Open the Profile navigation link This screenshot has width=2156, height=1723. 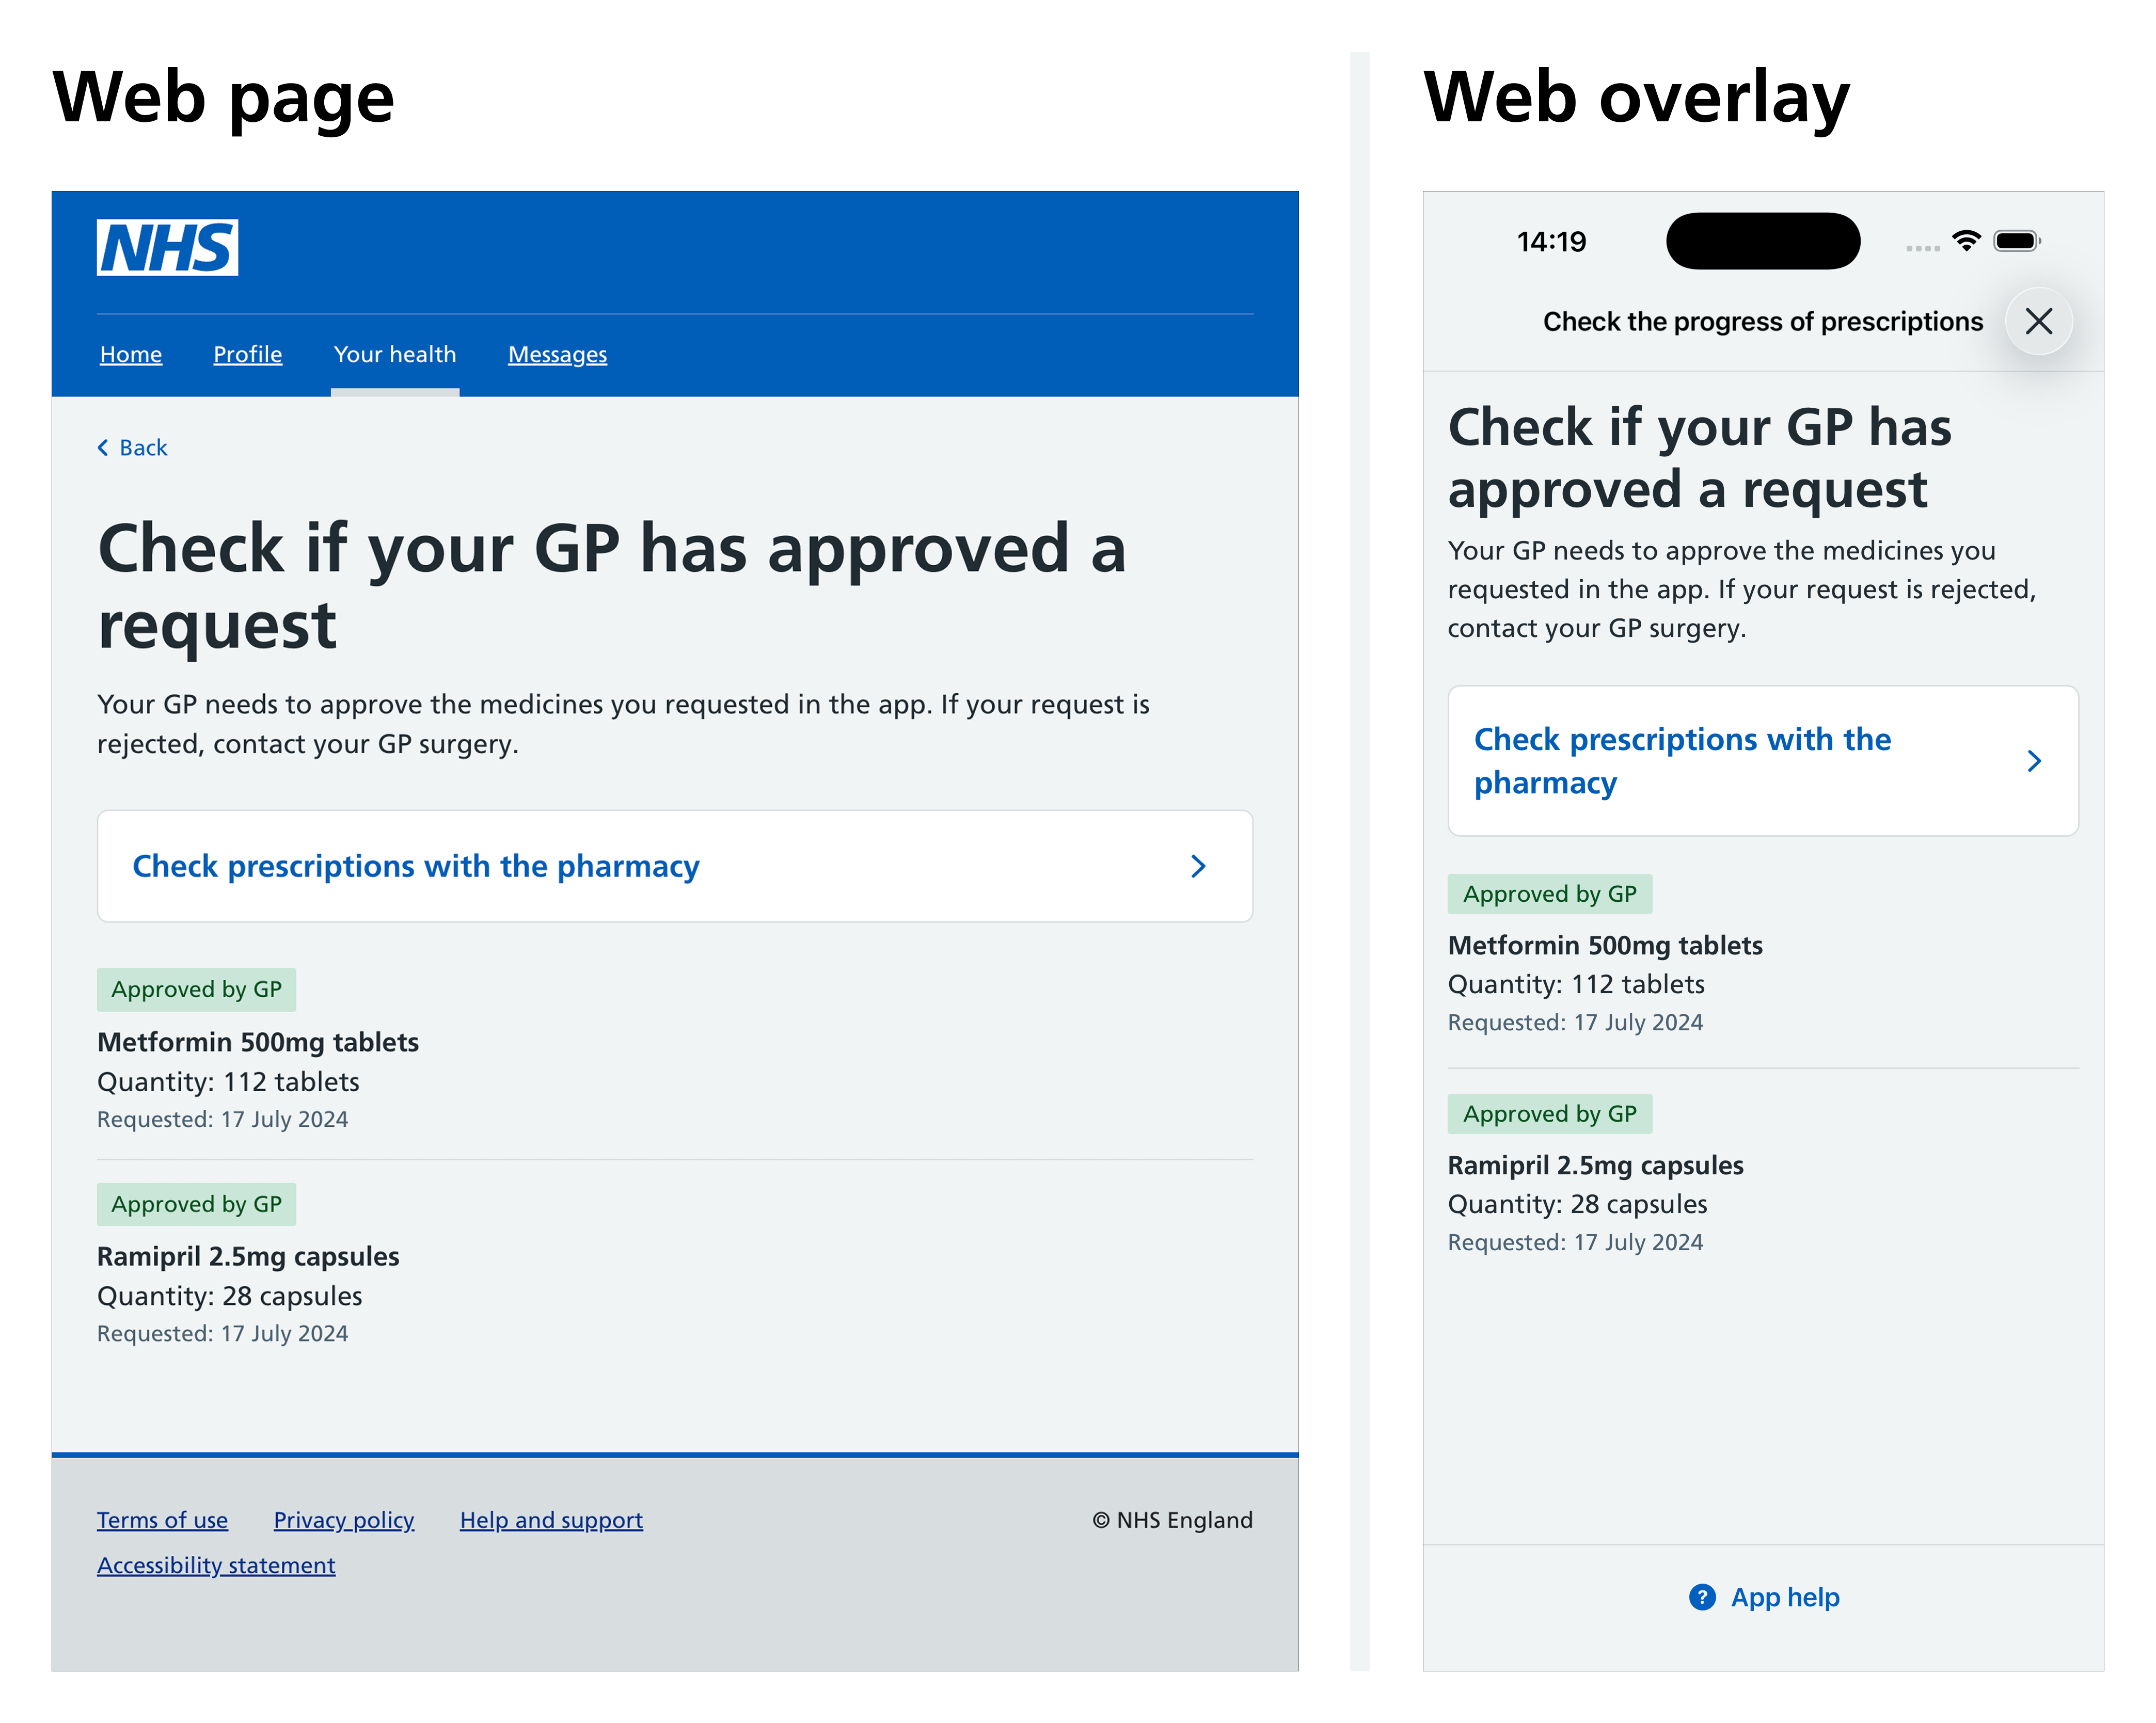248,354
